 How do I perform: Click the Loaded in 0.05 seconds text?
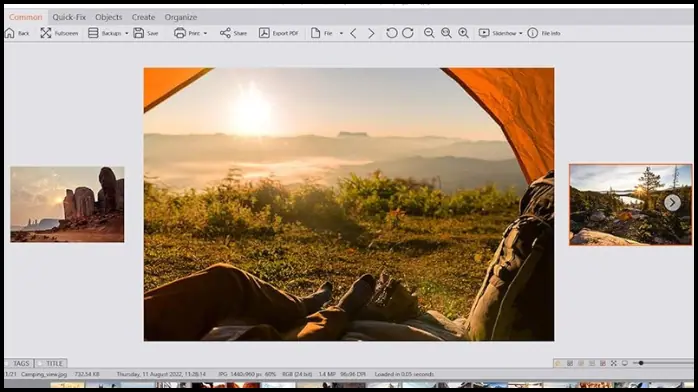point(404,374)
